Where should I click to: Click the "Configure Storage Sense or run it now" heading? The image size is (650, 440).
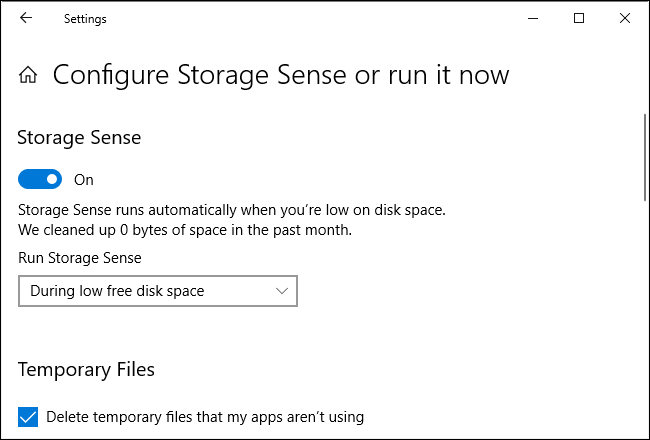point(281,75)
